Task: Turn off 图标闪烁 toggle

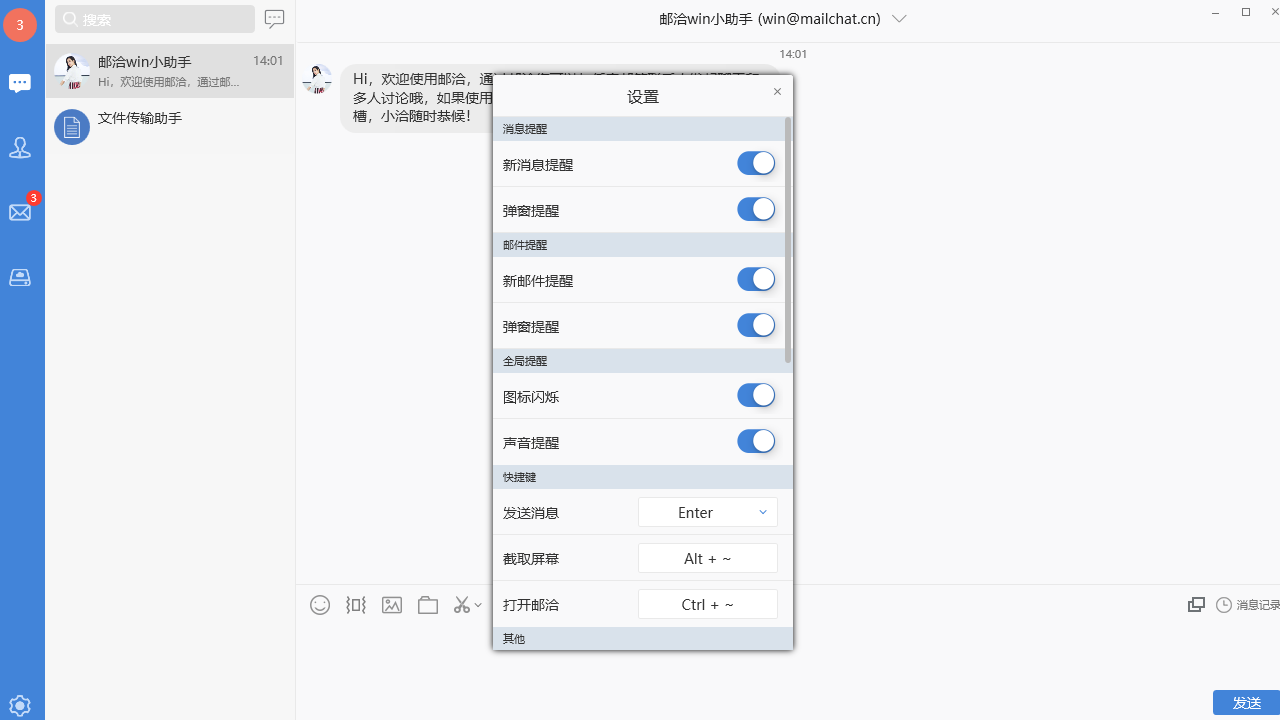Action: click(x=756, y=395)
